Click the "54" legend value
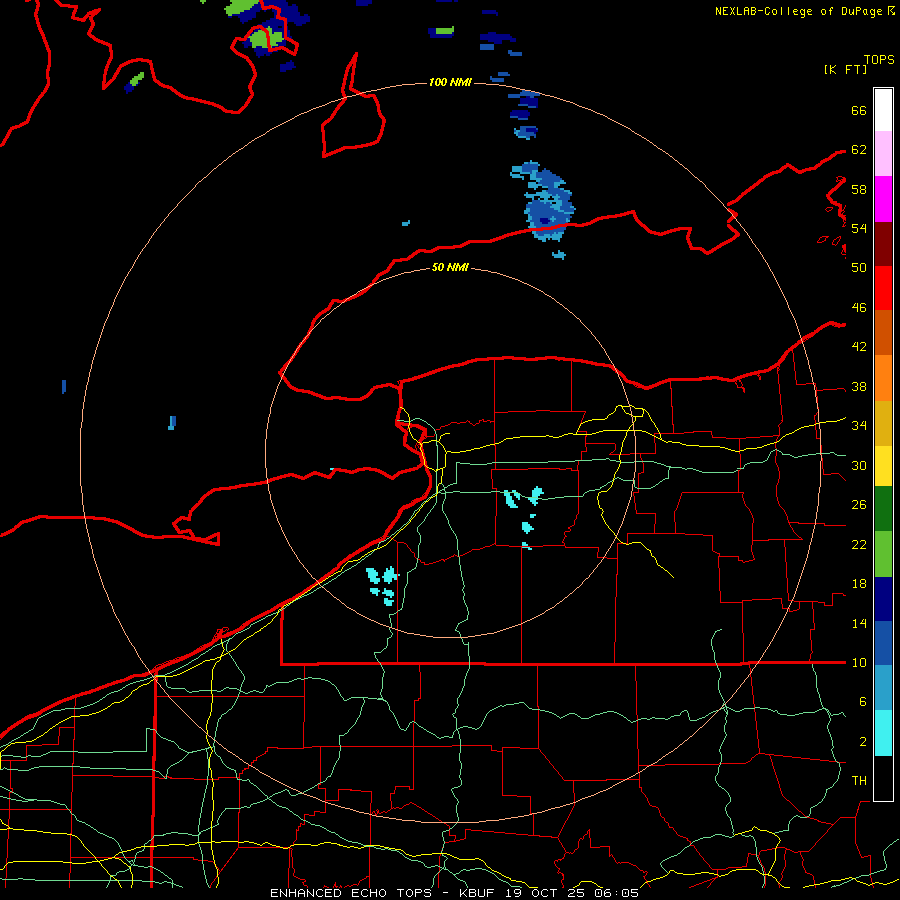This screenshot has height=900, width=900. [x=859, y=228]
